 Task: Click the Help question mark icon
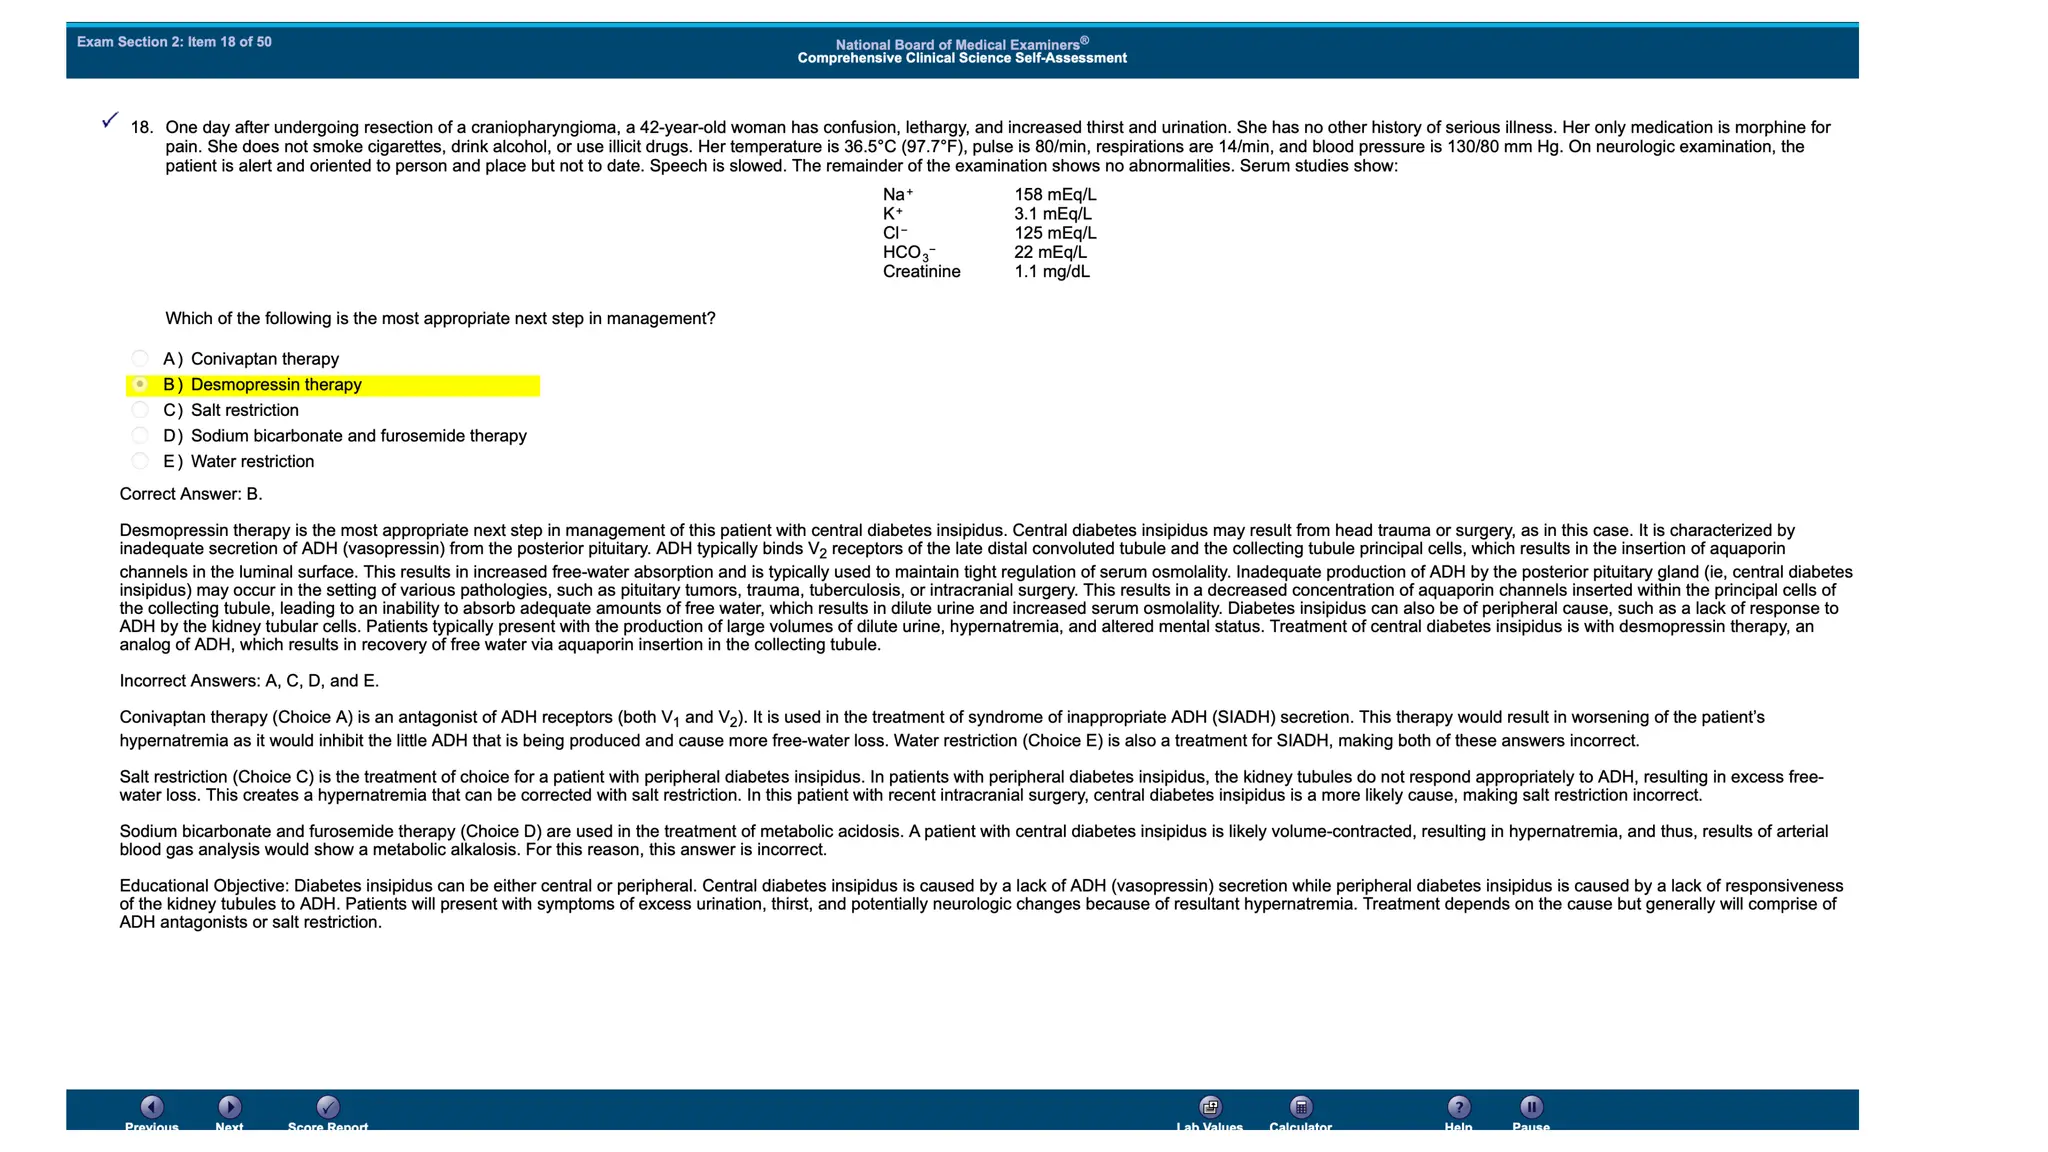click(x=1458, y=1107)
